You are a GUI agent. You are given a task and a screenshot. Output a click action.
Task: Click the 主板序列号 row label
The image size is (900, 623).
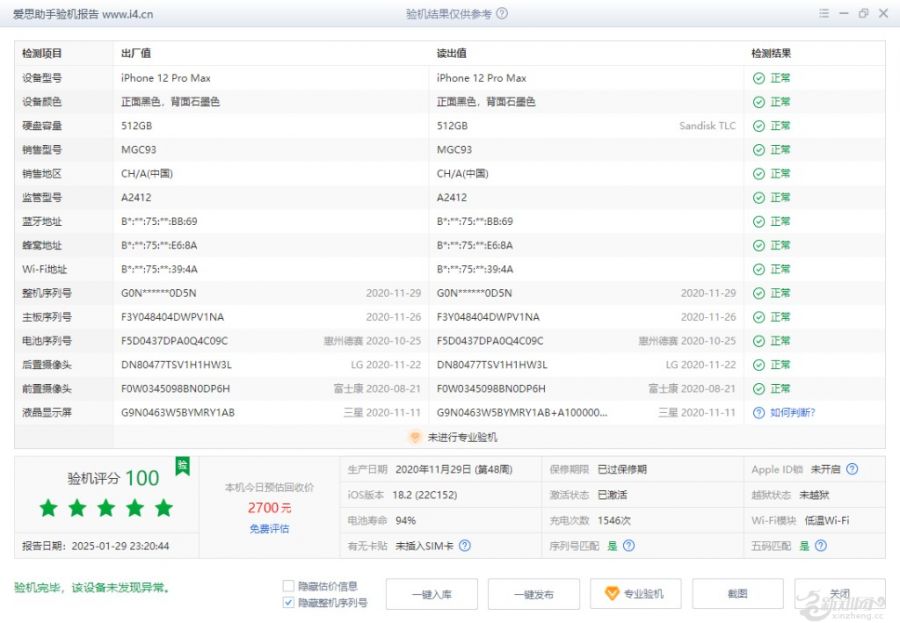(46, 317)
